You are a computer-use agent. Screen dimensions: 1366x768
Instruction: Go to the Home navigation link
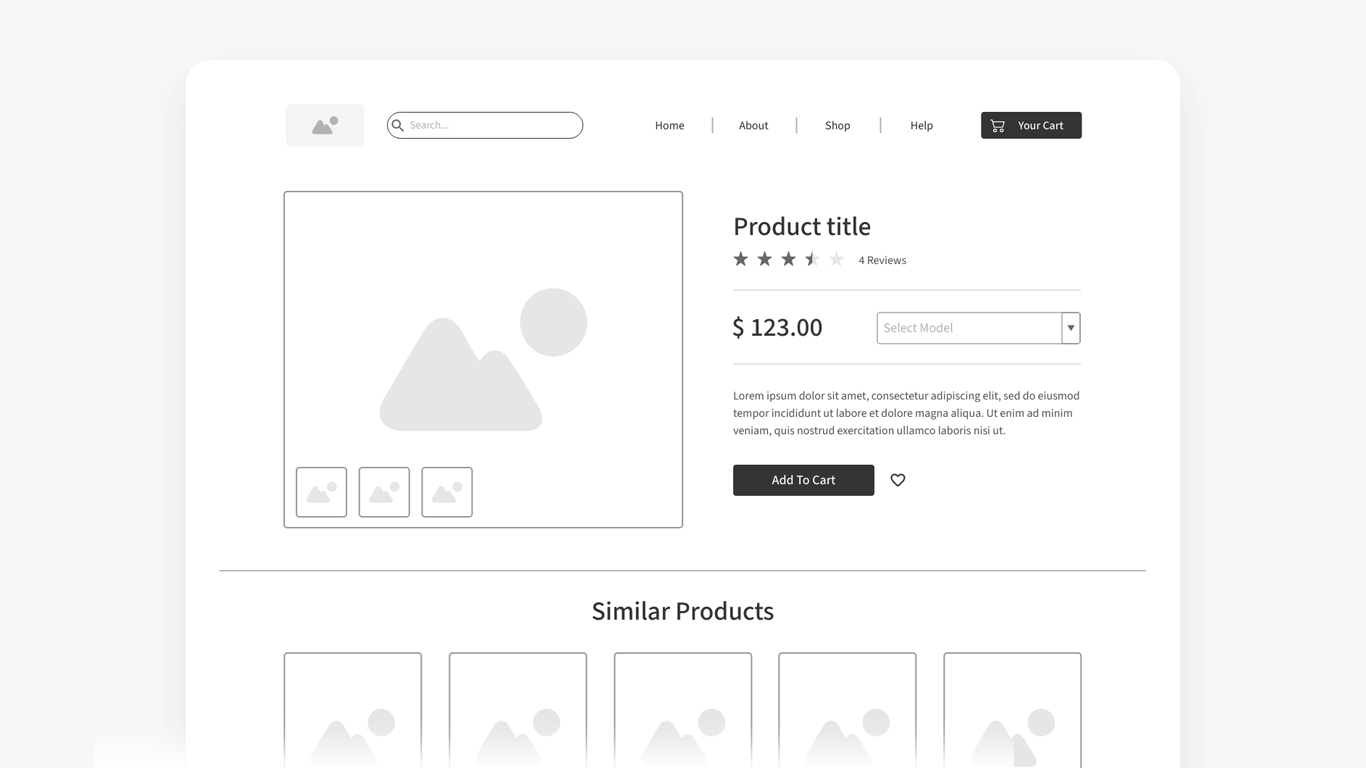[669, 125]
